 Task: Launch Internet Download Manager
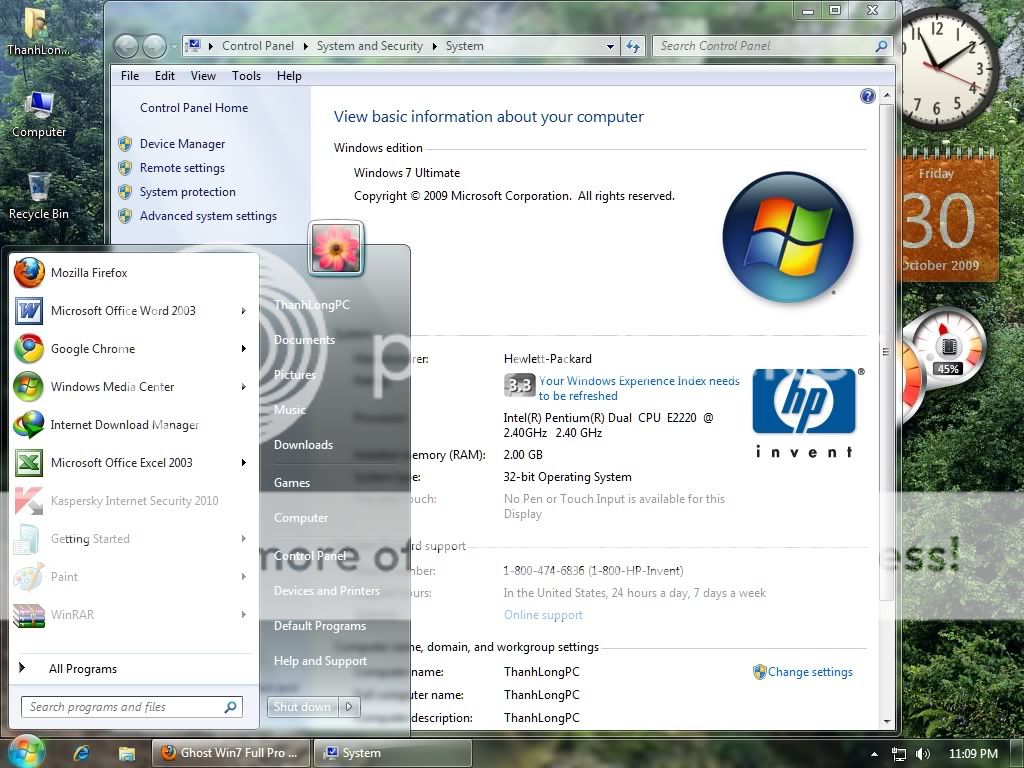point(124,425)
